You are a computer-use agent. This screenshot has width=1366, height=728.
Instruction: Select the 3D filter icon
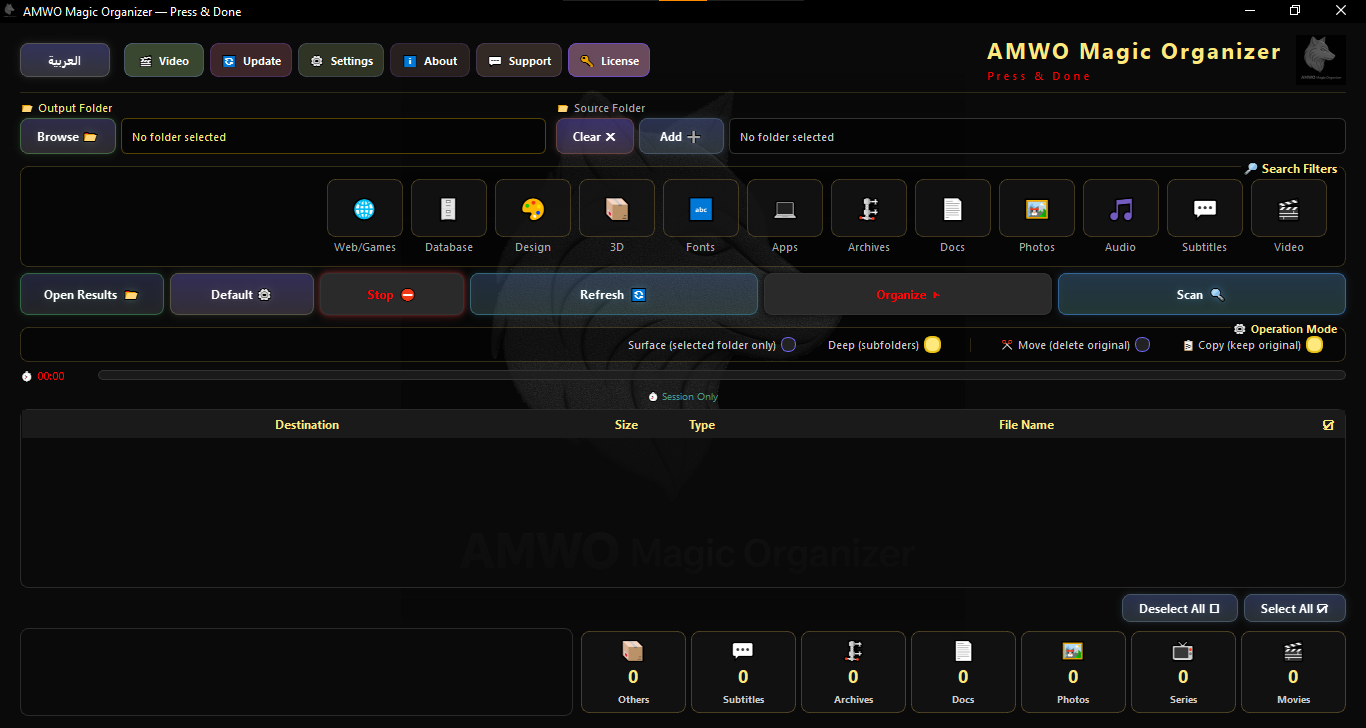pos(617,209)
